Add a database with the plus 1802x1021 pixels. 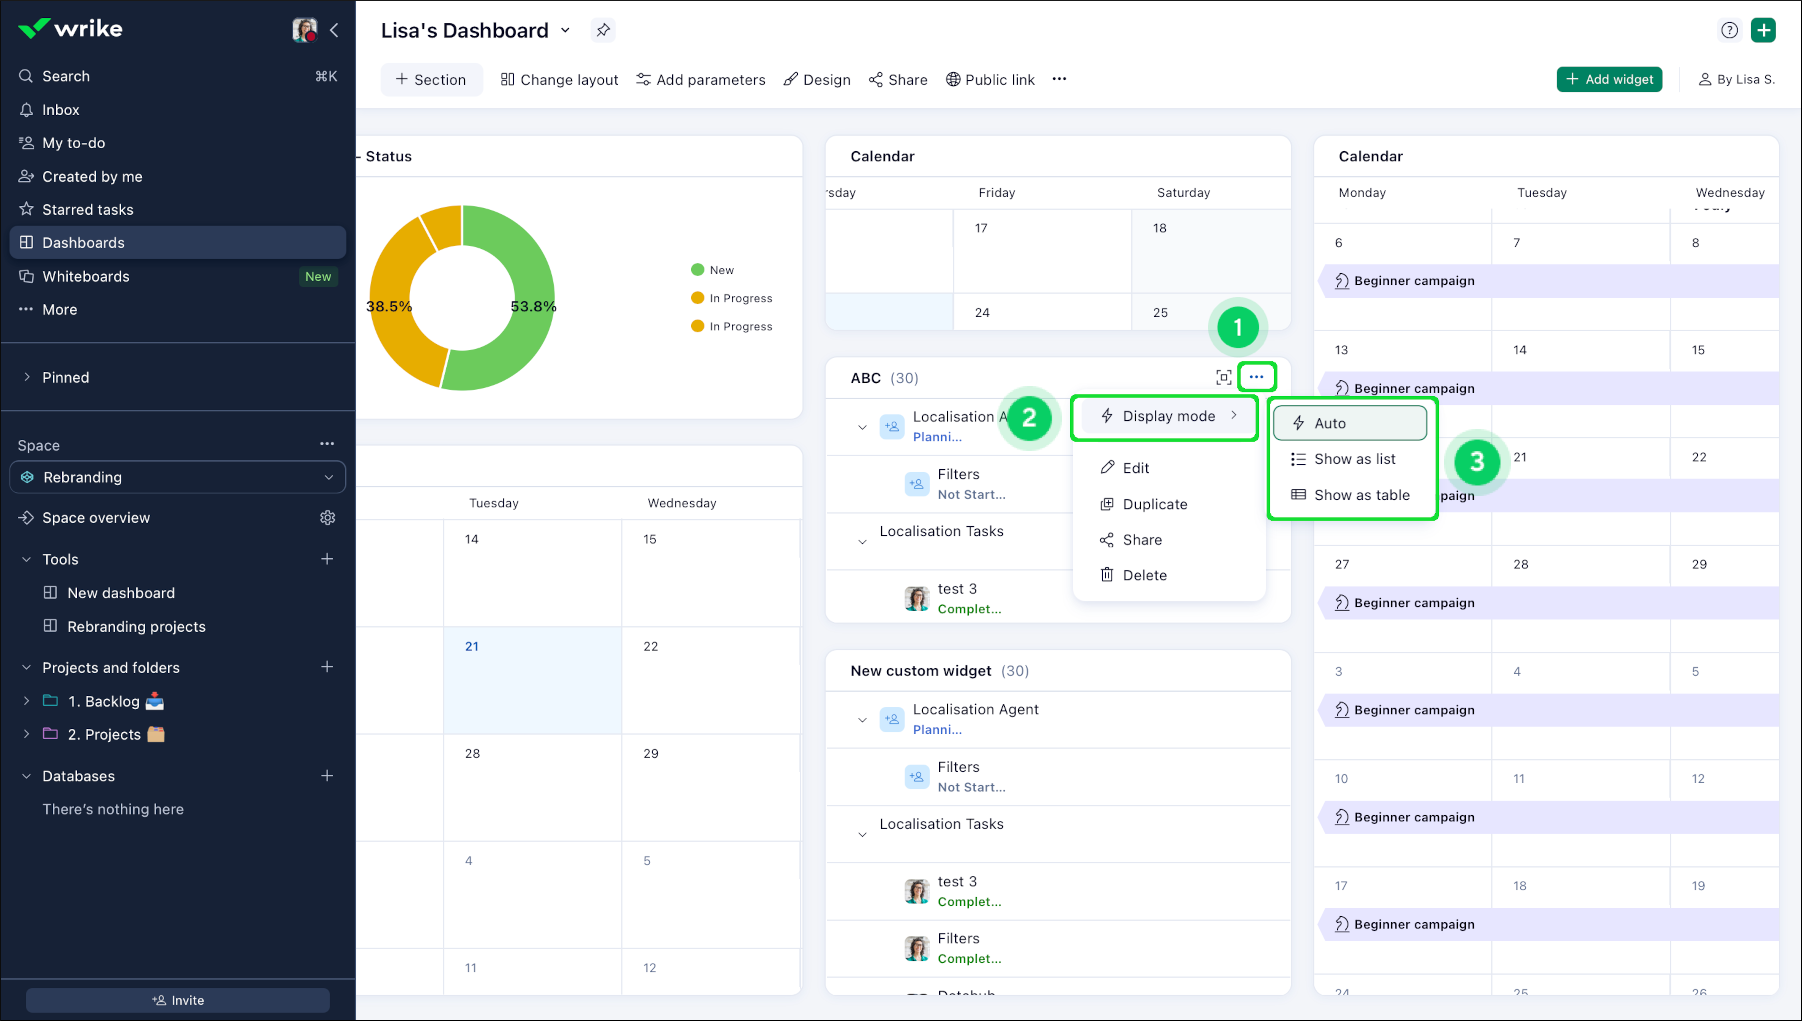327,776
